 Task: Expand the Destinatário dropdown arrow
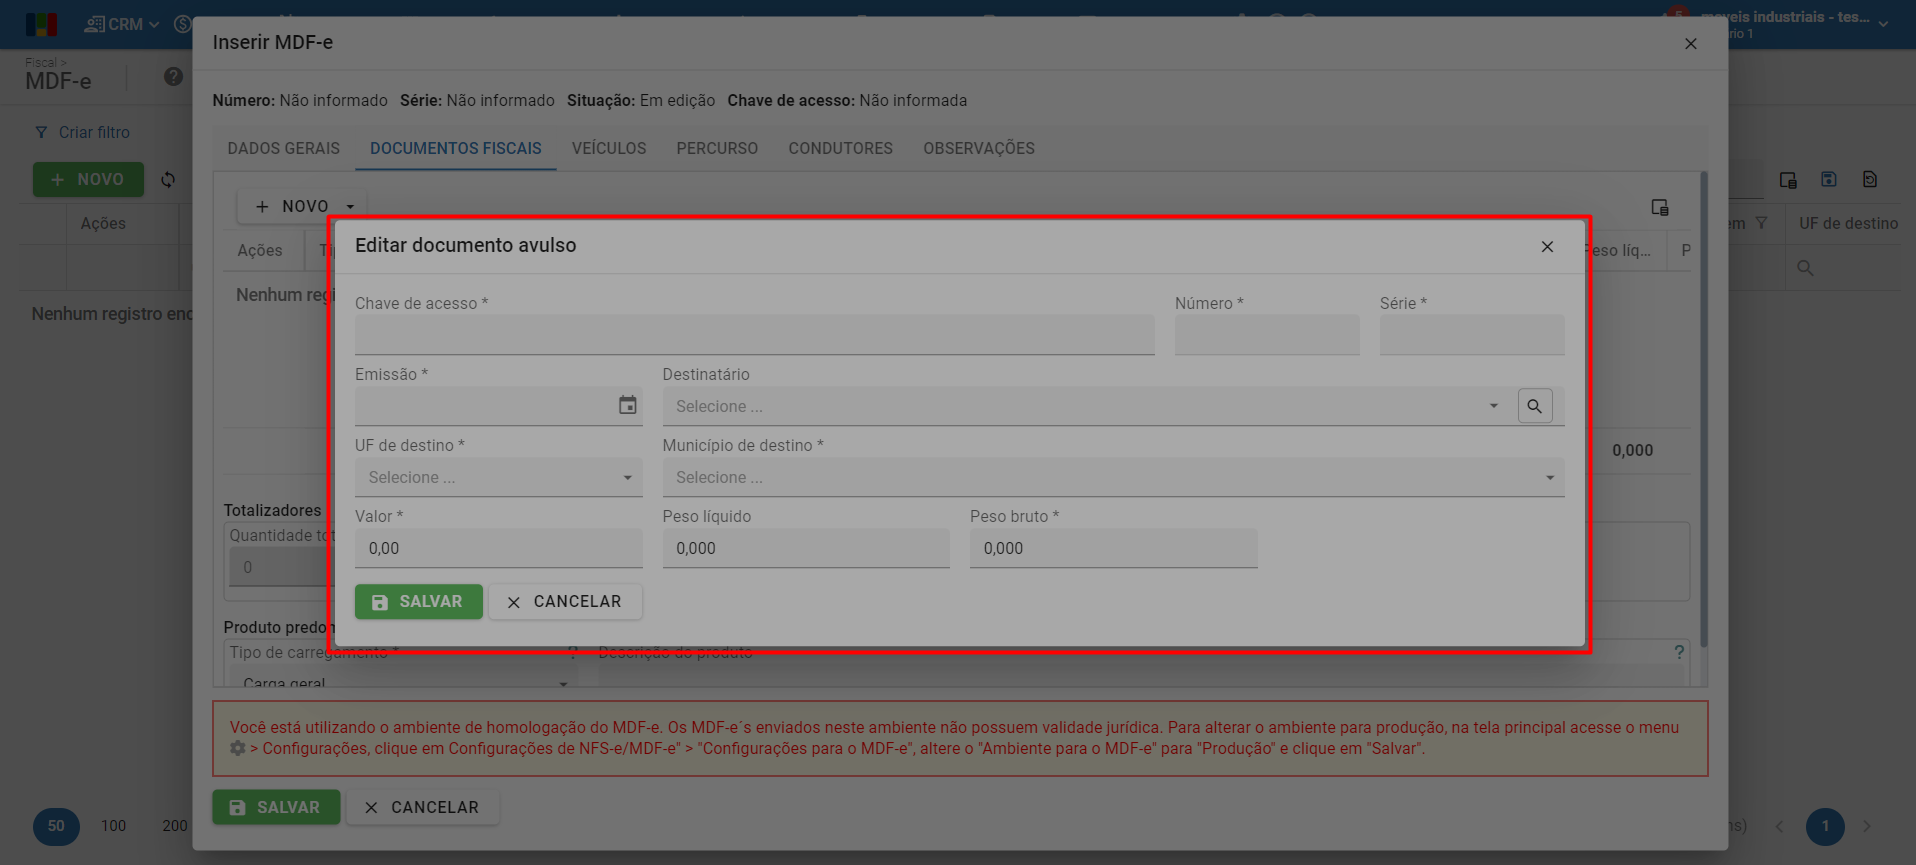pos(1493,406)
